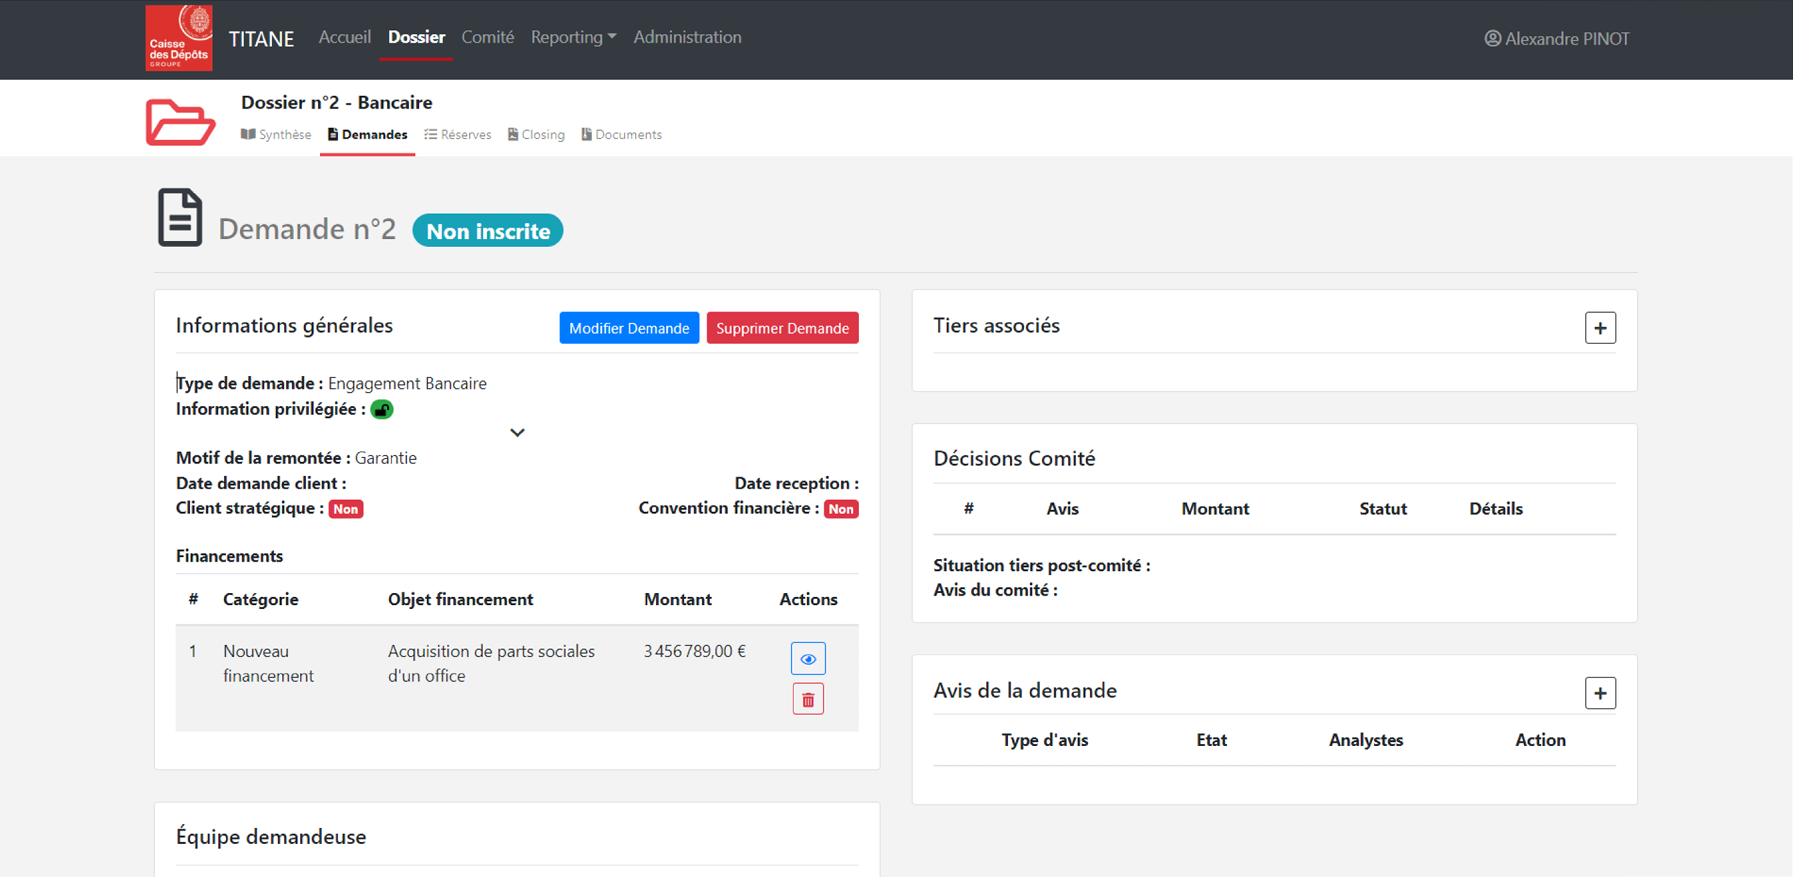Open Alexandre PINOT user menu
This screenshot has width=1793, height=877.
tap(1566, 39)
